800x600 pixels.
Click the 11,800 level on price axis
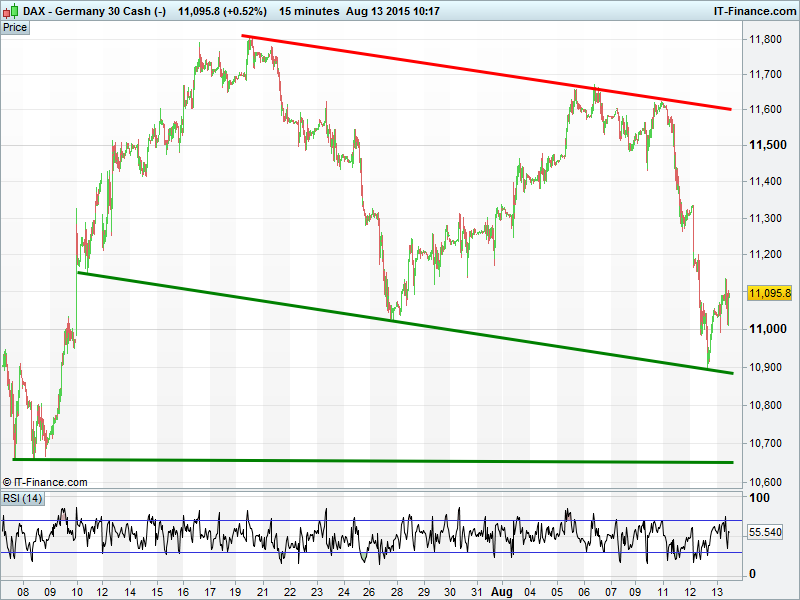[767, 39]
